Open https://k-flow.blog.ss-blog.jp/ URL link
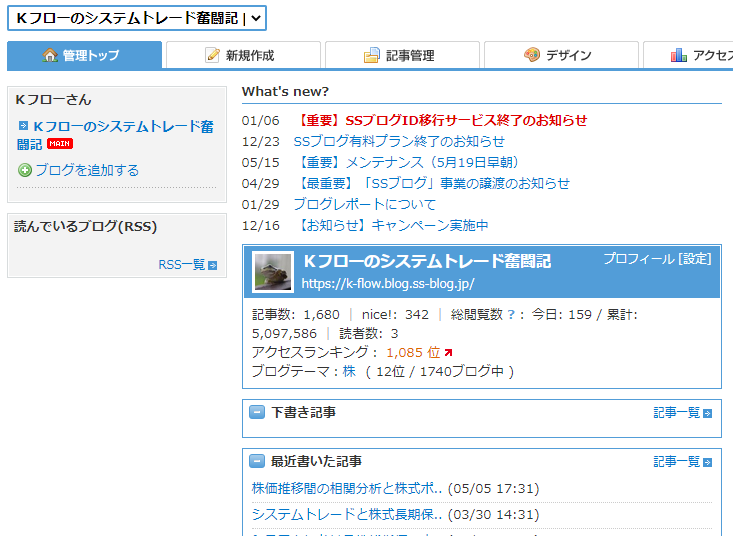 pos(388,284)
